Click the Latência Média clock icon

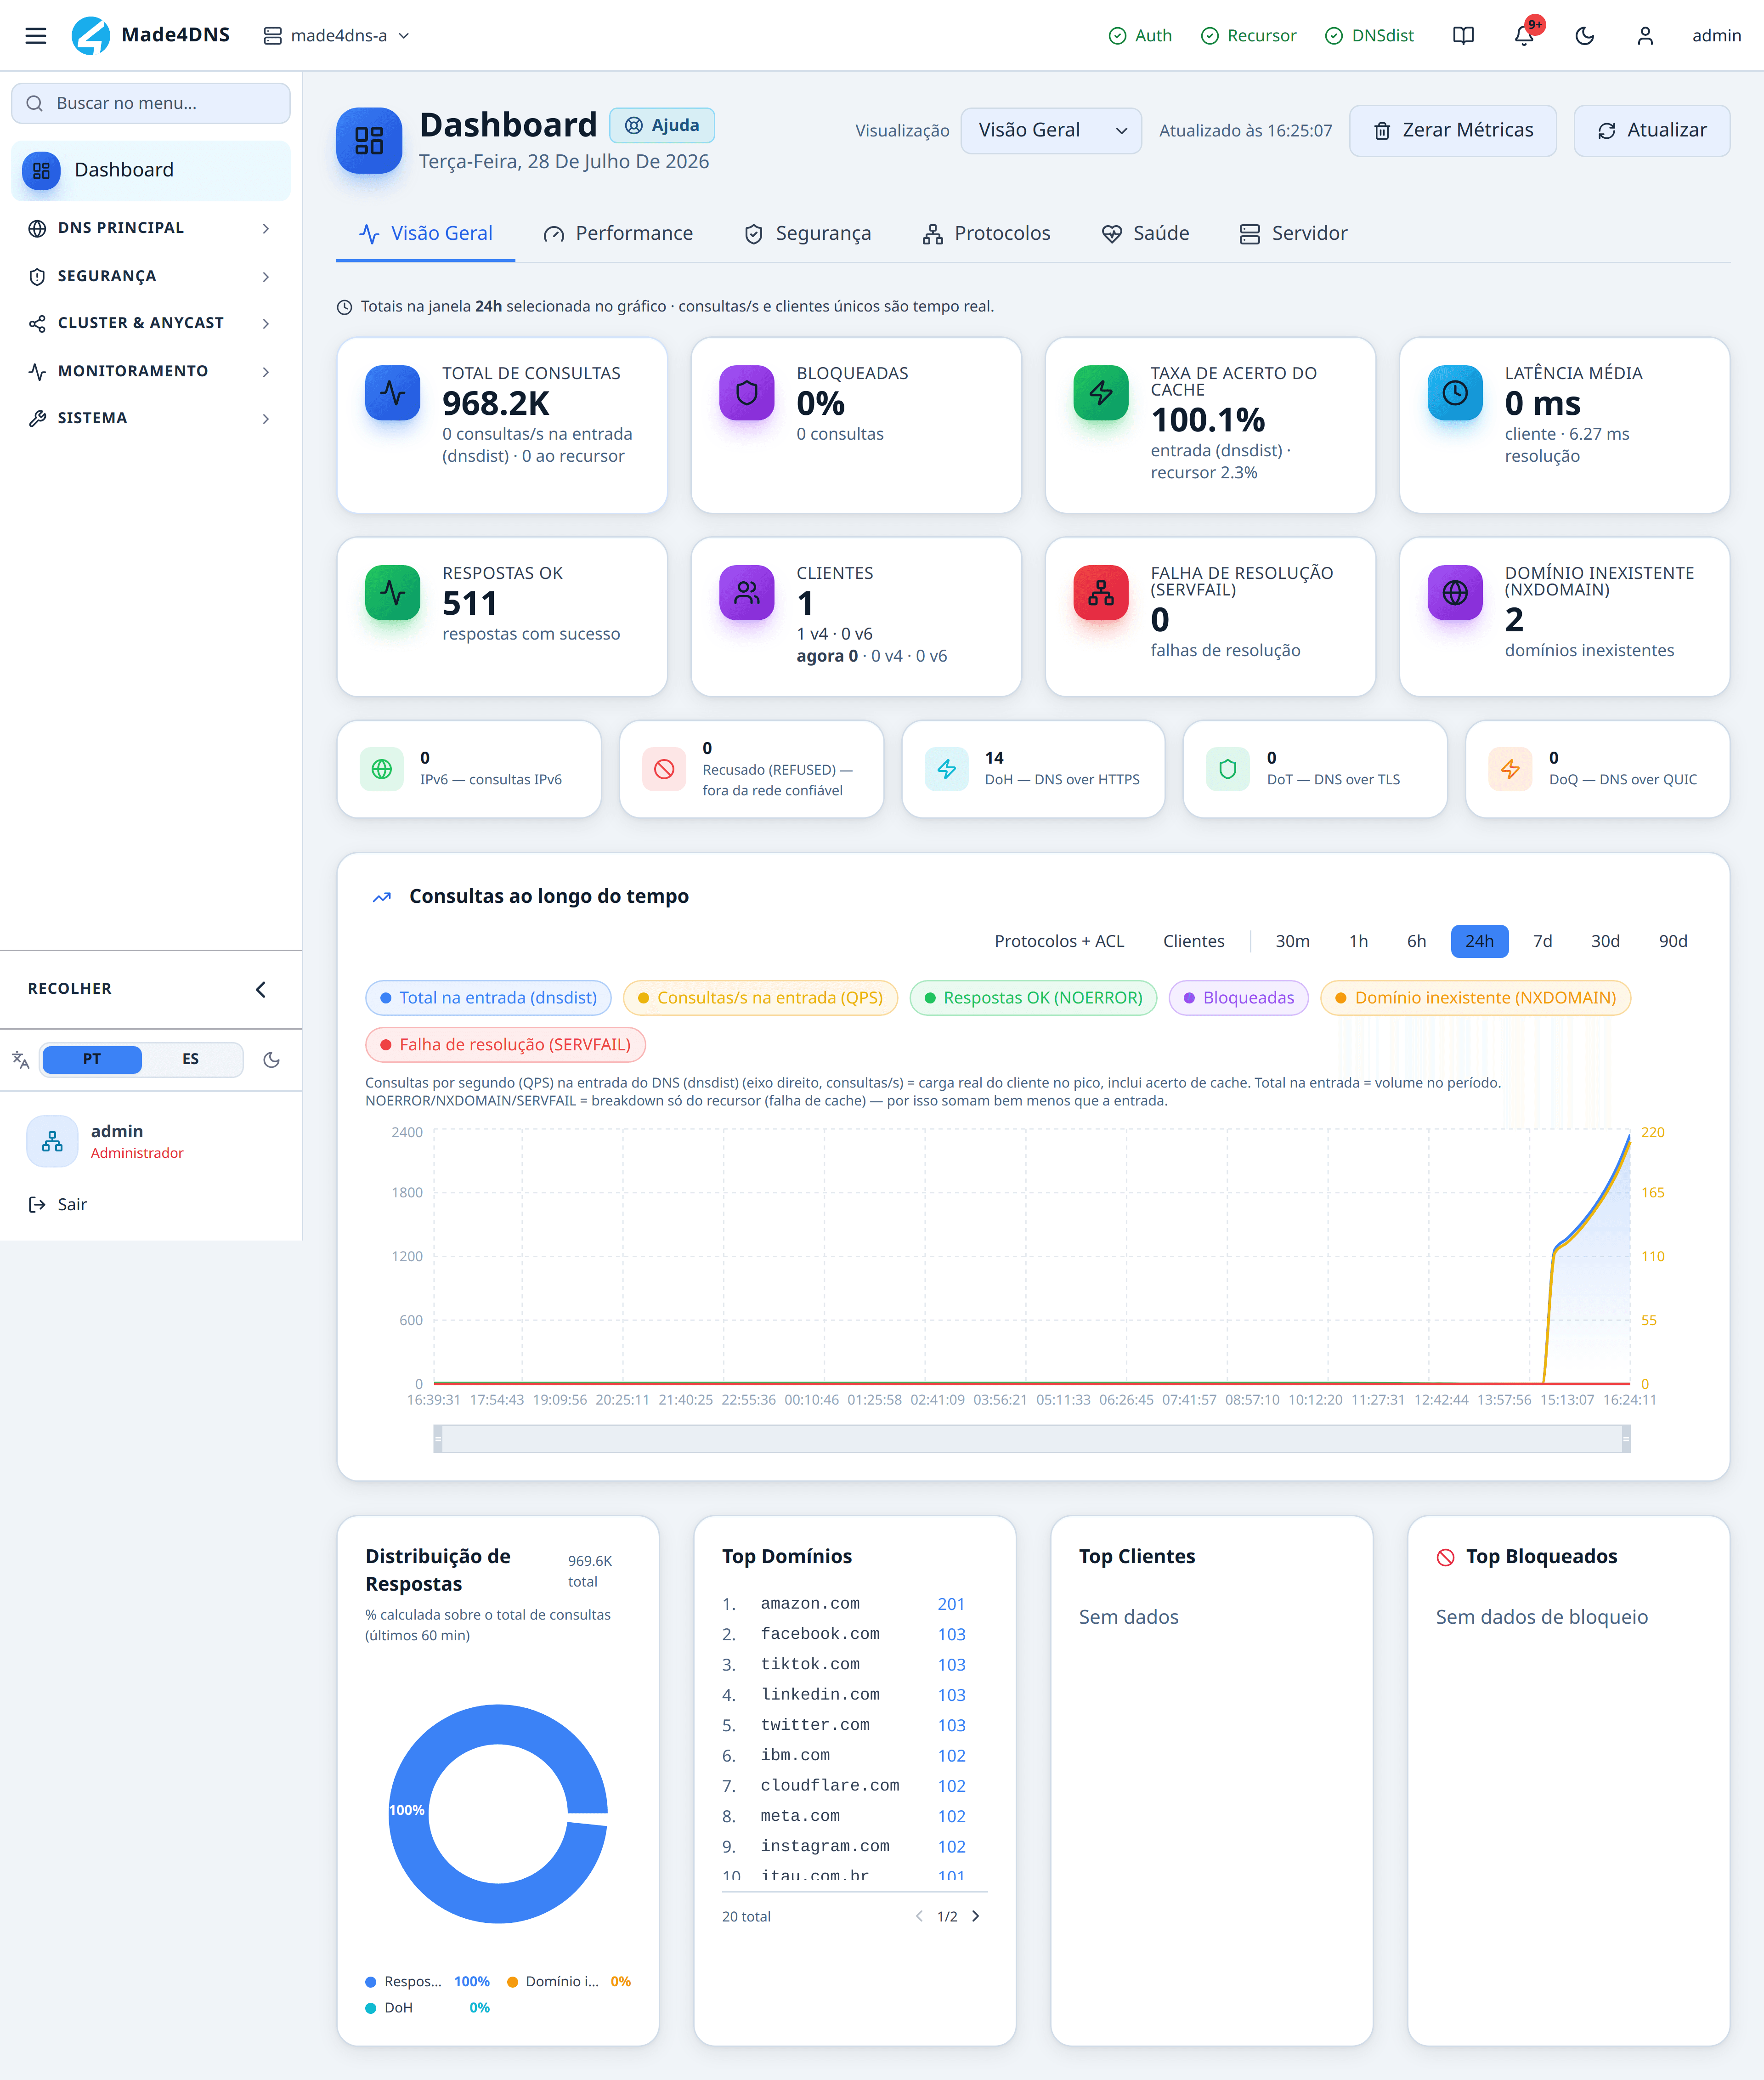(1455, 393)
